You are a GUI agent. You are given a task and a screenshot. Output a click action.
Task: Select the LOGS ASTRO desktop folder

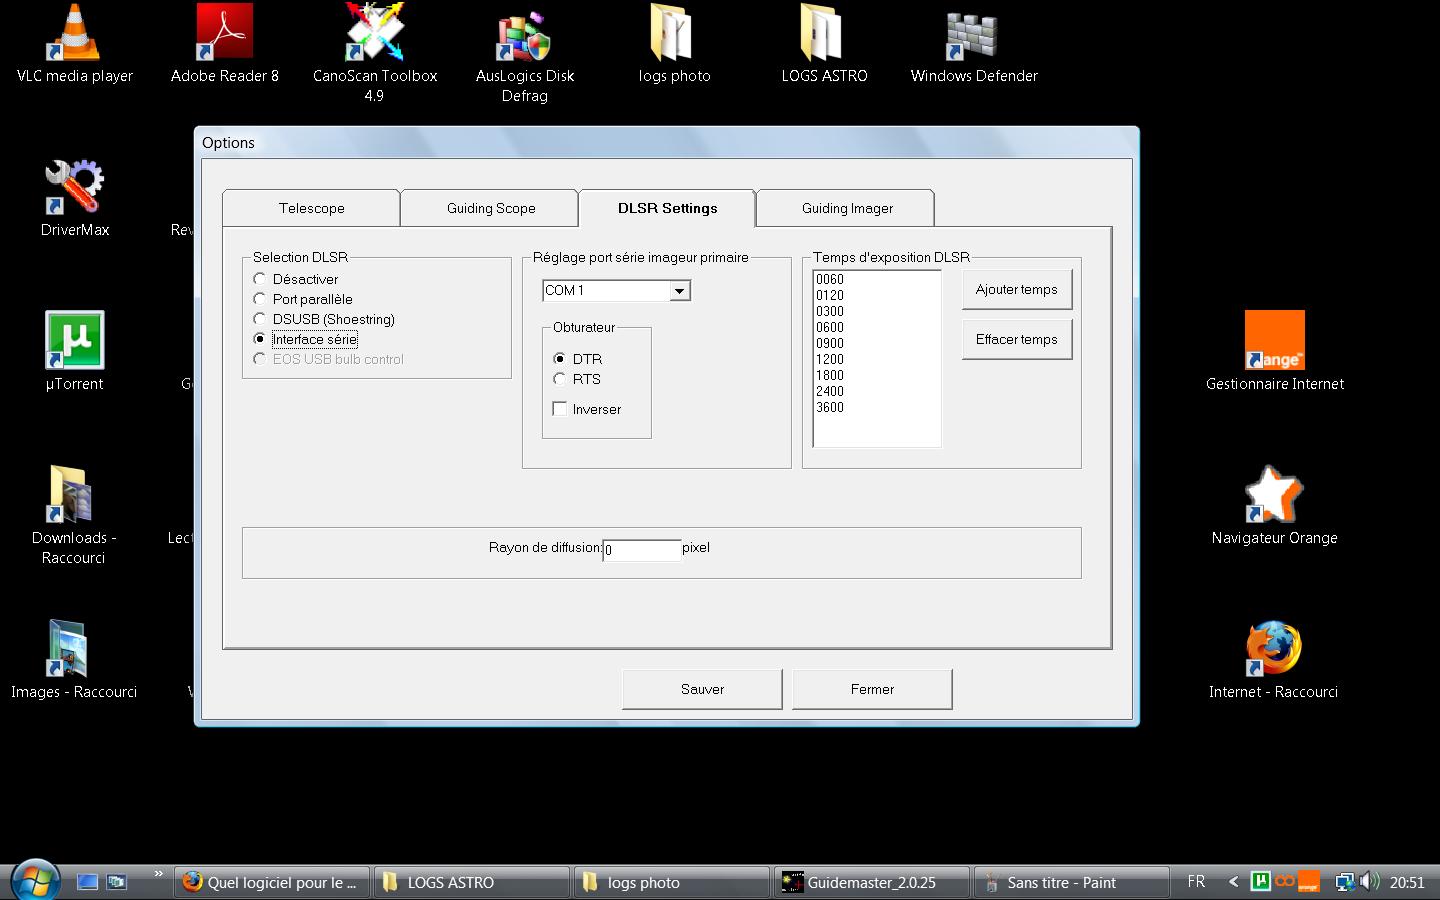[x=825, y=43]
